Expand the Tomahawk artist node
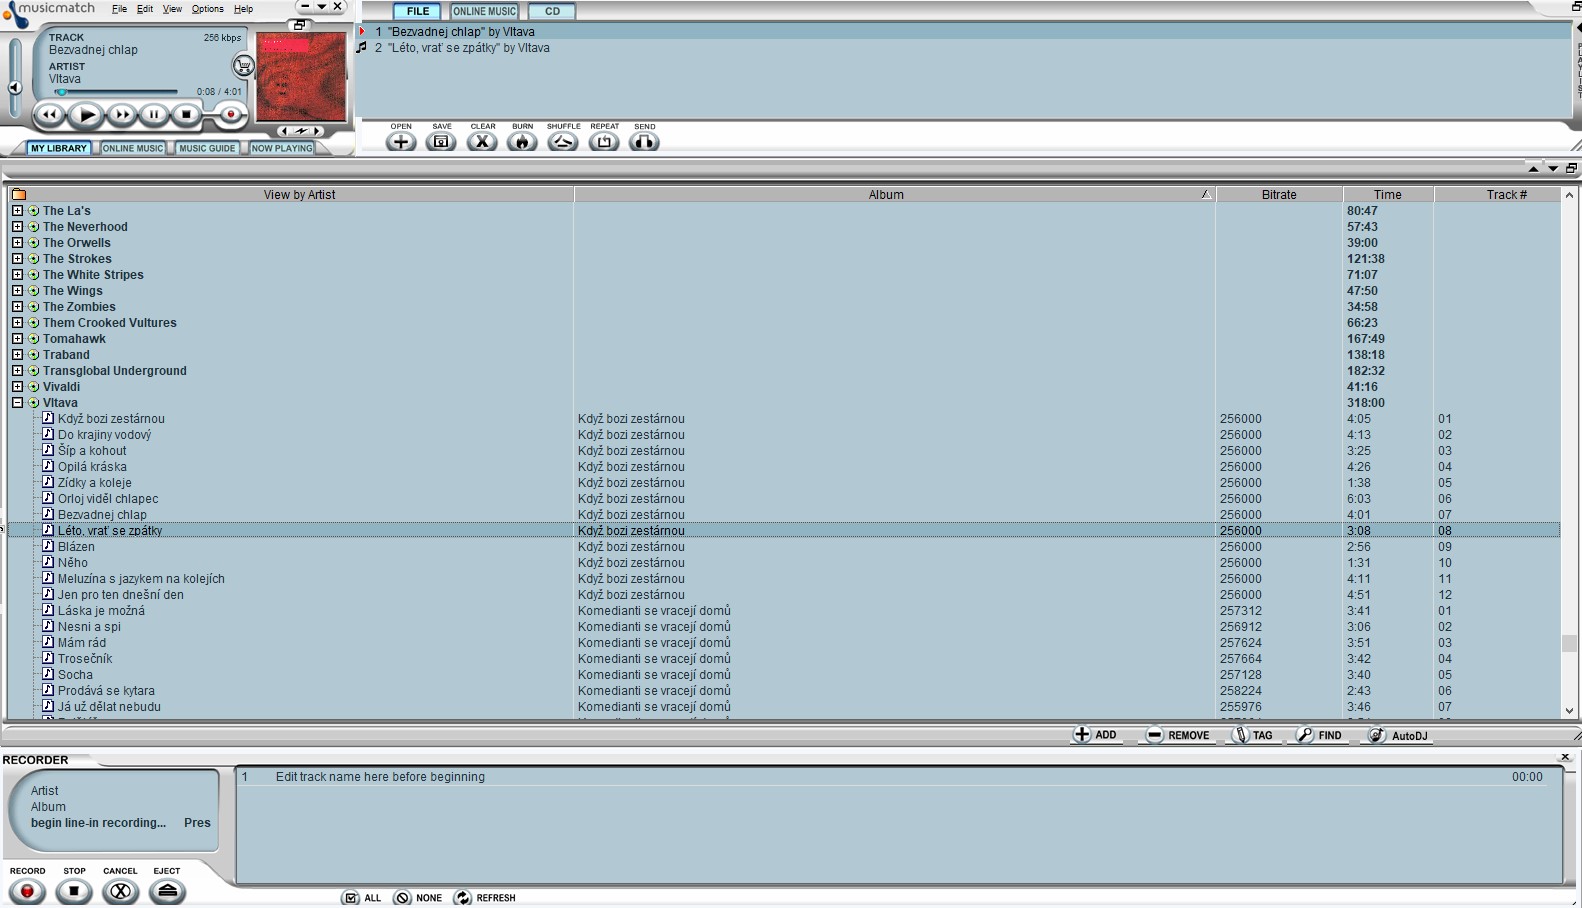1582x908 pixels. coord(17,339)
